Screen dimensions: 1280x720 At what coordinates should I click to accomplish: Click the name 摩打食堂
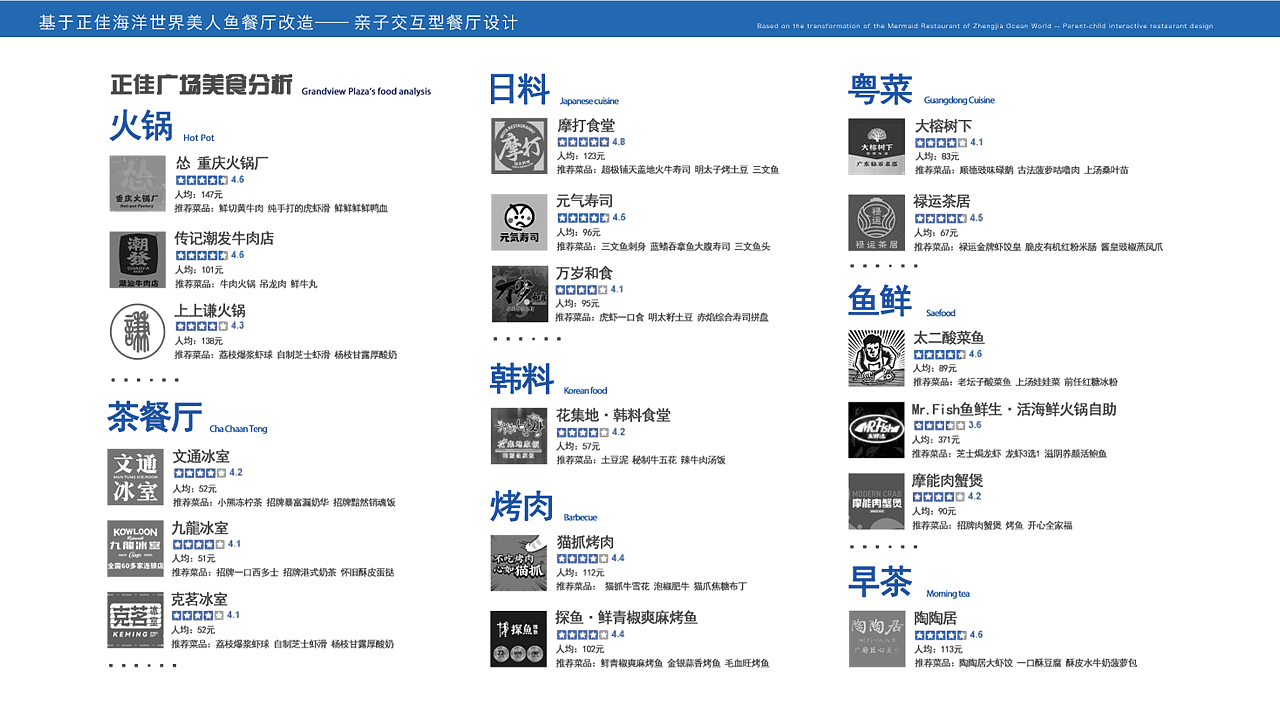pos(586,126)
